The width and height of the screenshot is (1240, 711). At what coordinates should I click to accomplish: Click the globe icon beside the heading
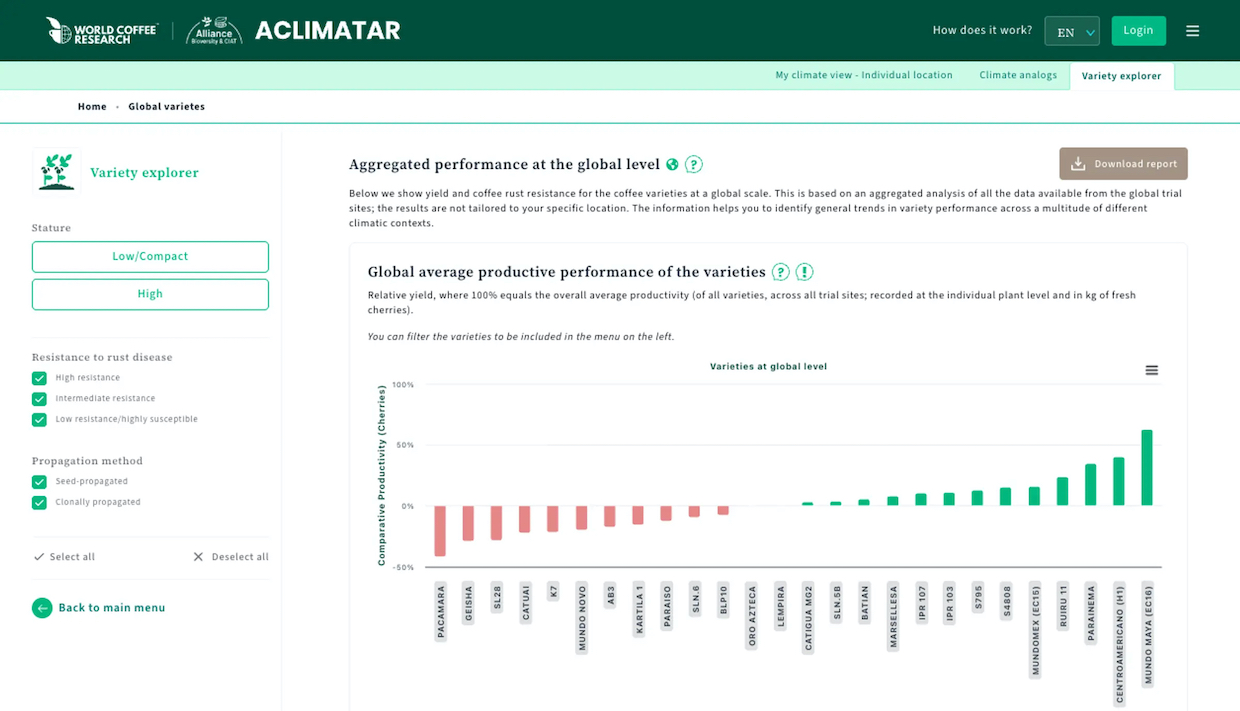click(672, 165)
